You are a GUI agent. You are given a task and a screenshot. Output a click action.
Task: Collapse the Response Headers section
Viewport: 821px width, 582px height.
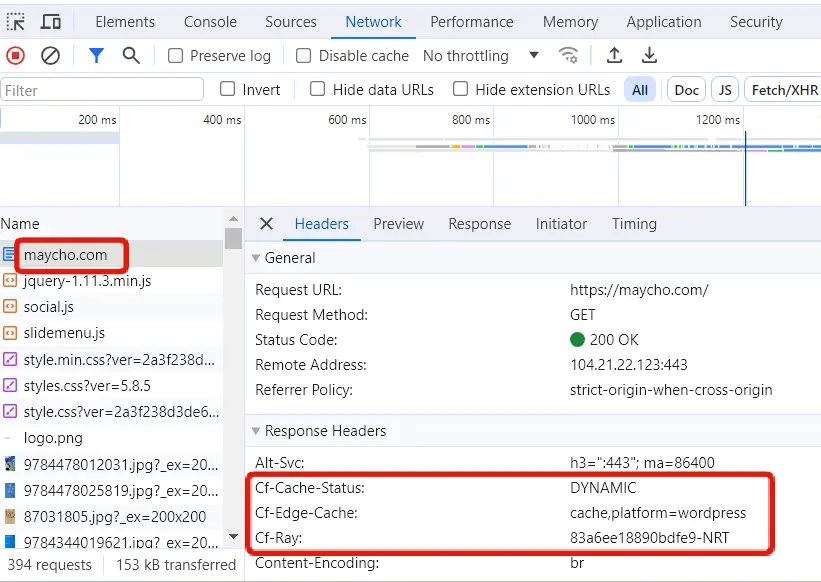pos(256,431)
